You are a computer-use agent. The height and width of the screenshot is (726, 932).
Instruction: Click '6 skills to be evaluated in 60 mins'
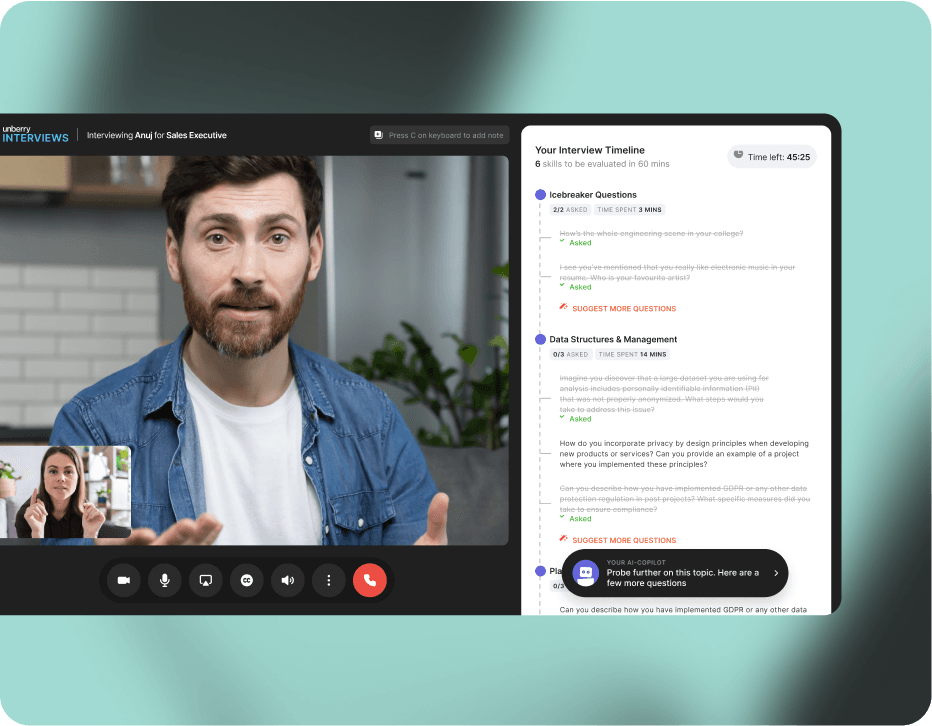602,164
